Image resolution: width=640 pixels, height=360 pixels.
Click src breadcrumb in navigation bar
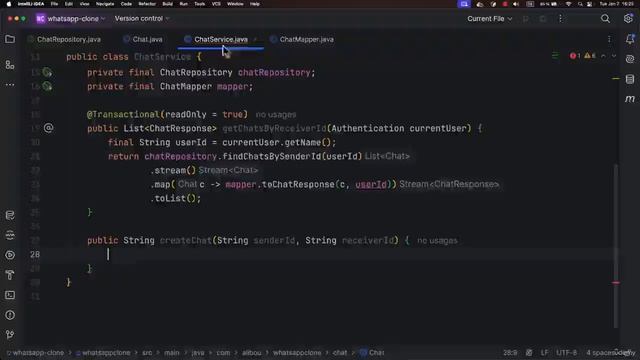[147, 353]
